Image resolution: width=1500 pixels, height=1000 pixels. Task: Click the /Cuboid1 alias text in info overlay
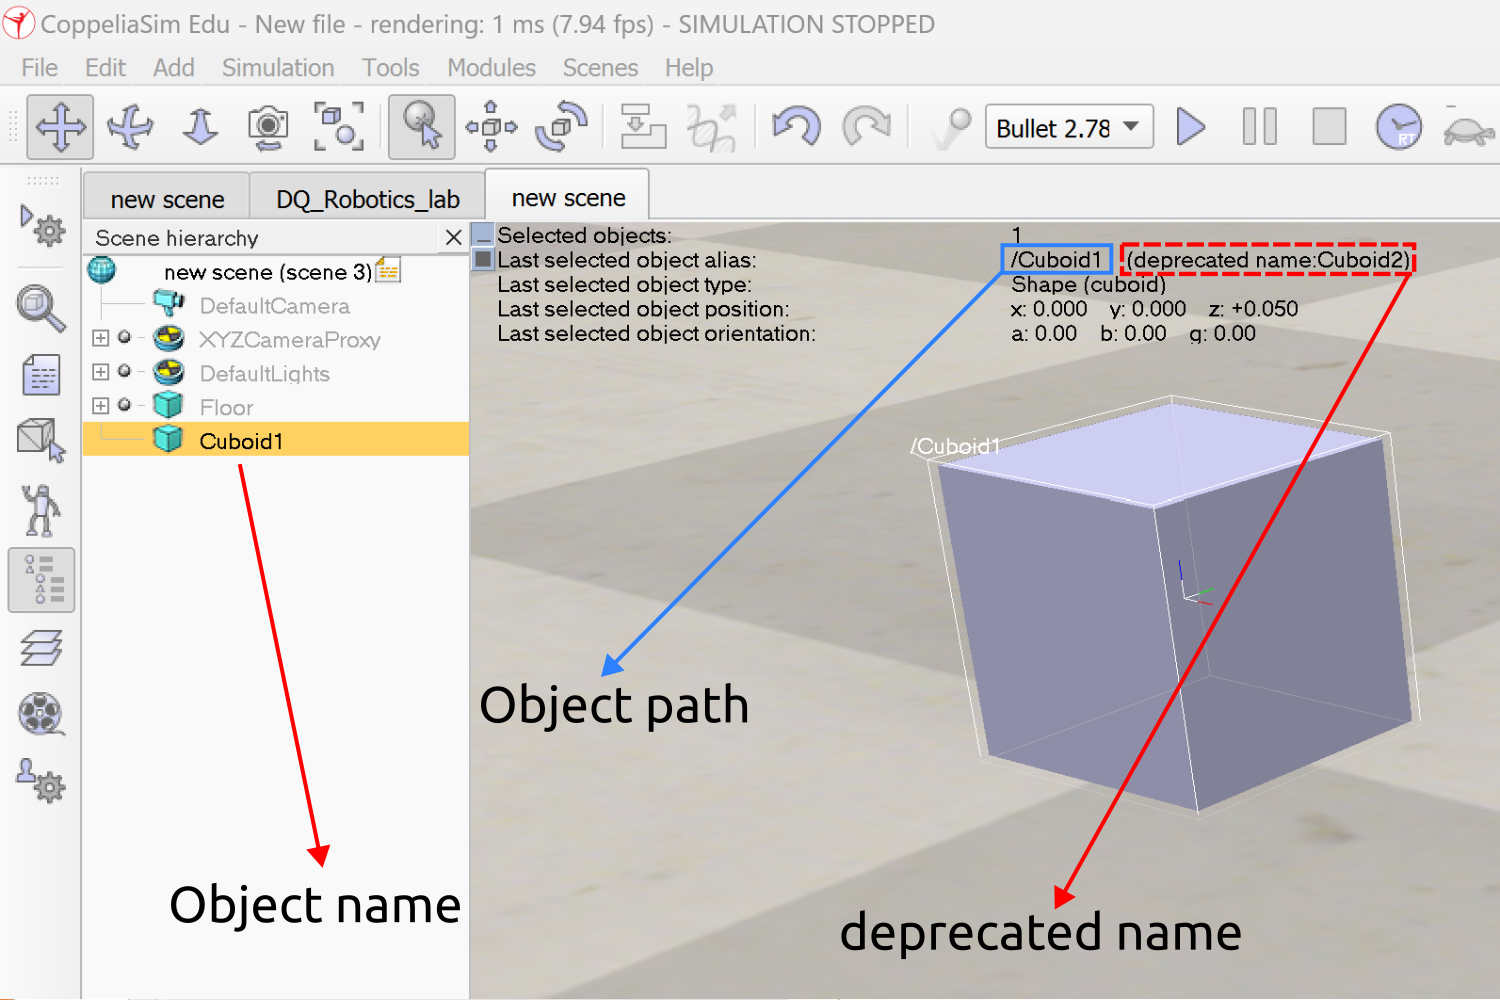point(1056,260)
